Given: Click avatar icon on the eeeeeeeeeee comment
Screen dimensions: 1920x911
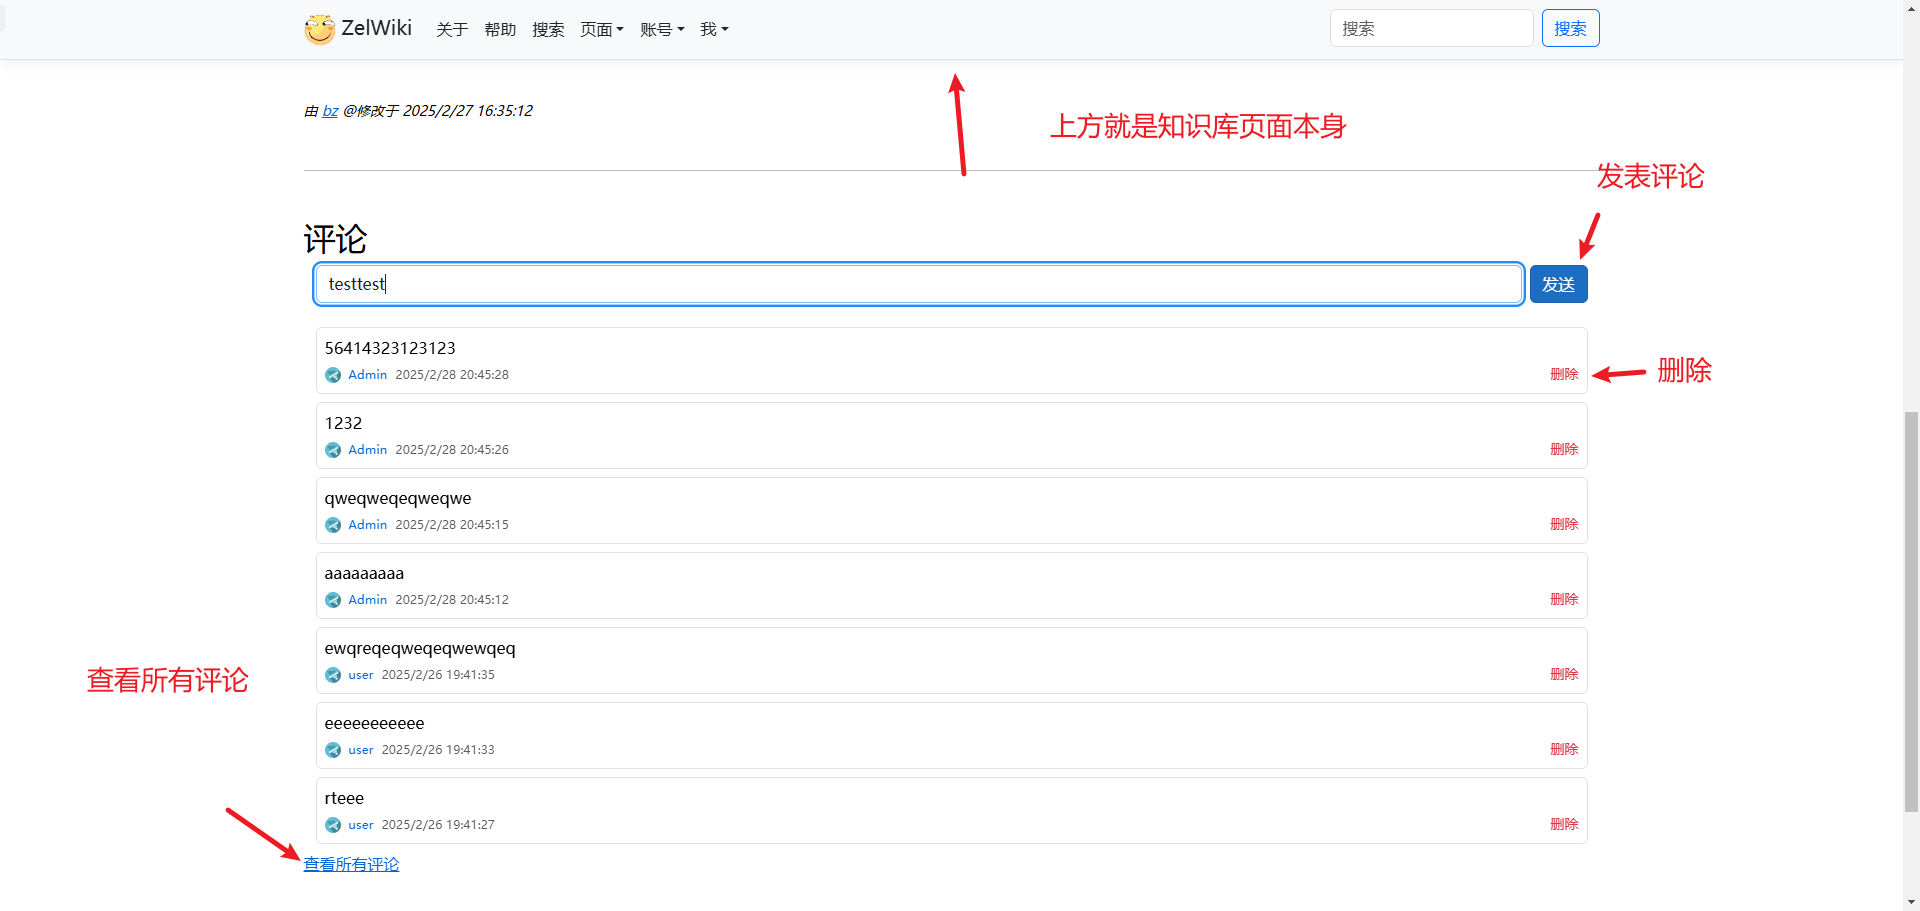Looking at the screenshot, I should (333, 750).
